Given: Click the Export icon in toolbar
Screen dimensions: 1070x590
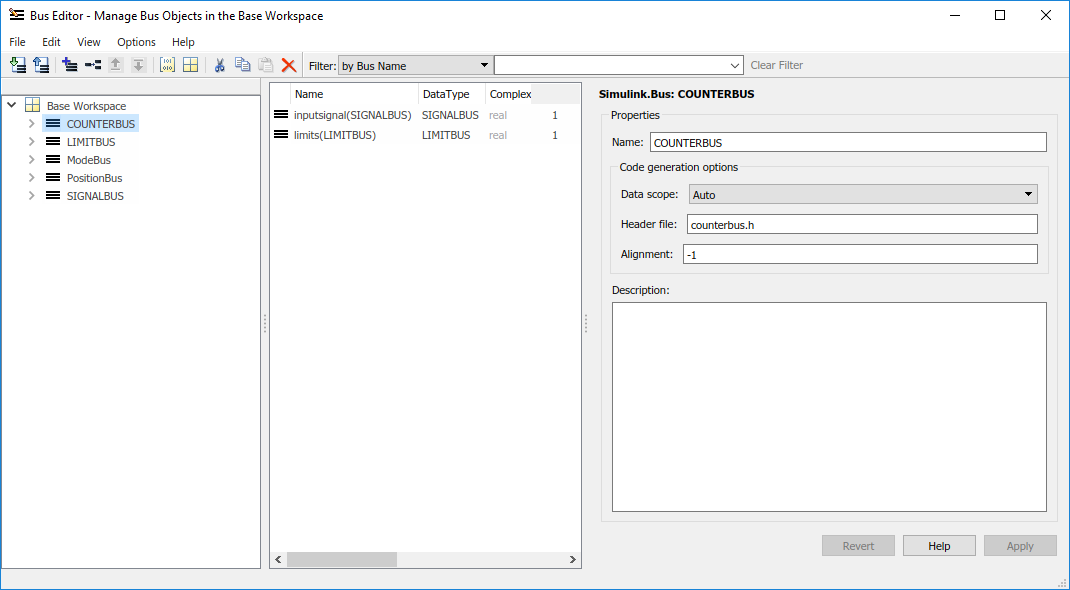Looking at the screenshot, I should (42, 65).
